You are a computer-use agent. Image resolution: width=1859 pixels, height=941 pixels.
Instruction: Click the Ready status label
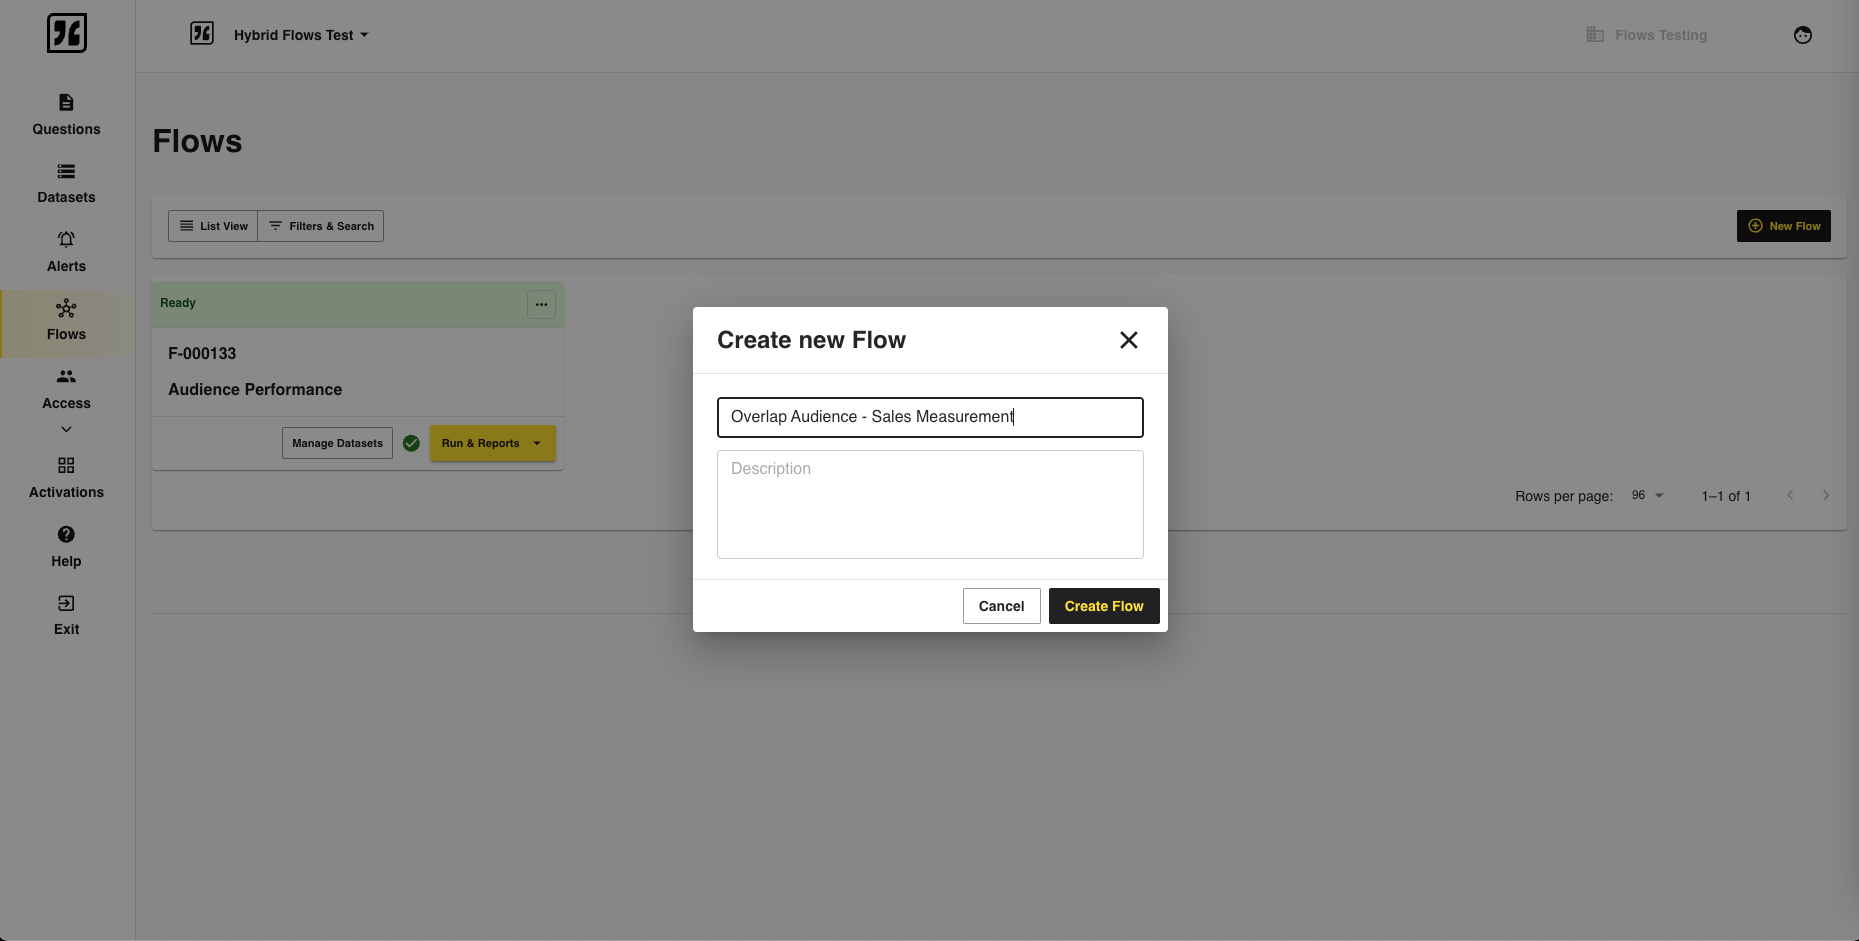(x=178, y=303)
